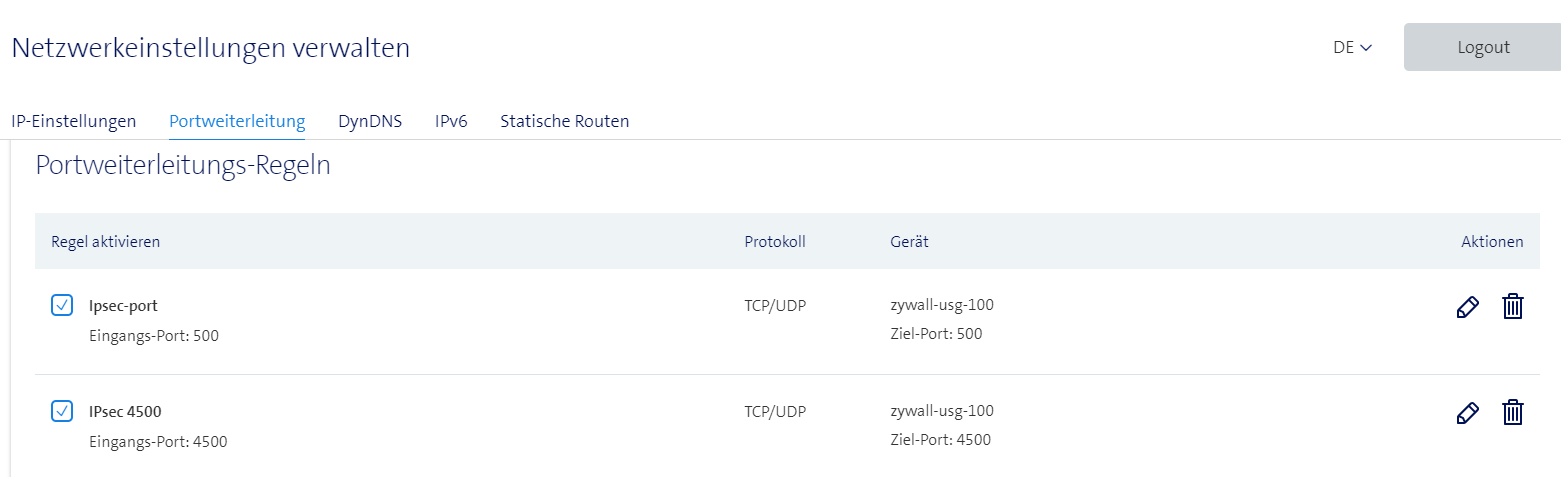Show the Statische Routen tab
This screenshot has width=1561, height=477.
click(x=564, y=122)
